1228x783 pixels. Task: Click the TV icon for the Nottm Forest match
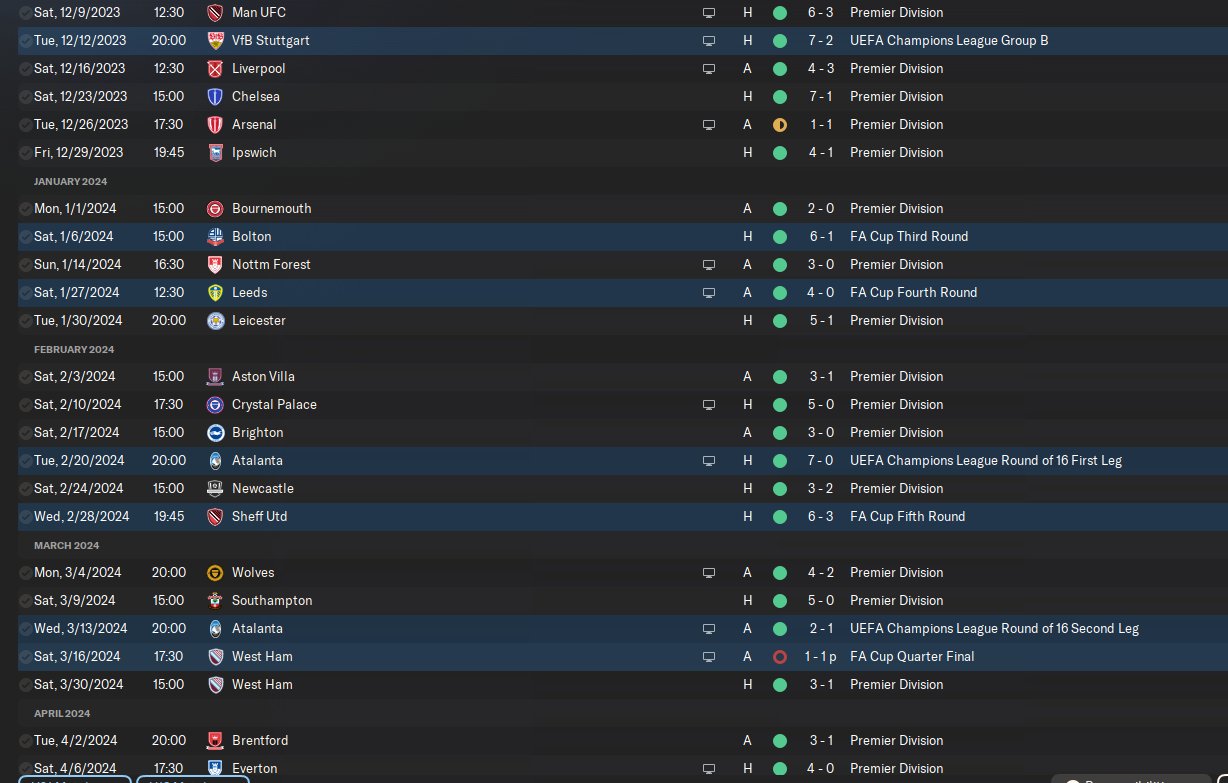pos(709,265)
